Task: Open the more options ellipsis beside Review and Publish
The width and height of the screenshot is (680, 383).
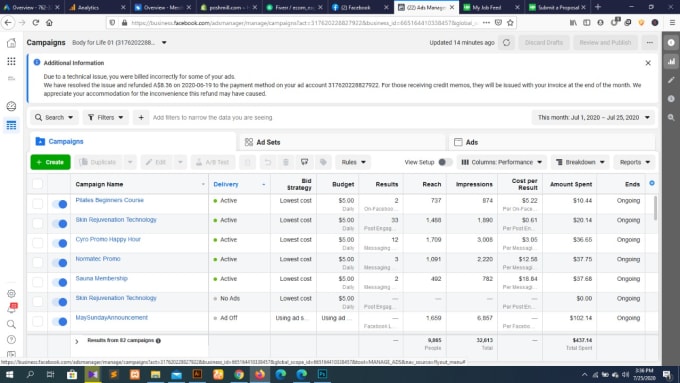Action: click(x=649, y=43)
